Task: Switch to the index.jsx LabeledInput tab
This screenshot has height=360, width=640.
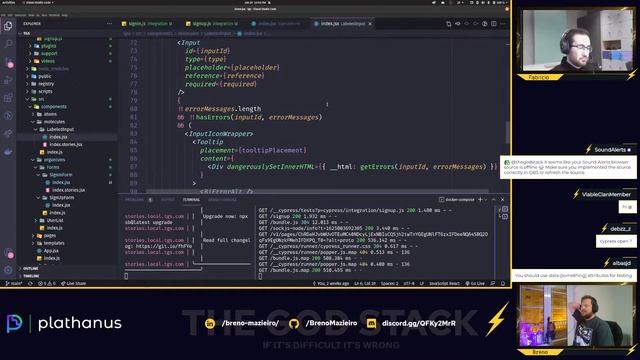Action: click(x=343, y=24)
